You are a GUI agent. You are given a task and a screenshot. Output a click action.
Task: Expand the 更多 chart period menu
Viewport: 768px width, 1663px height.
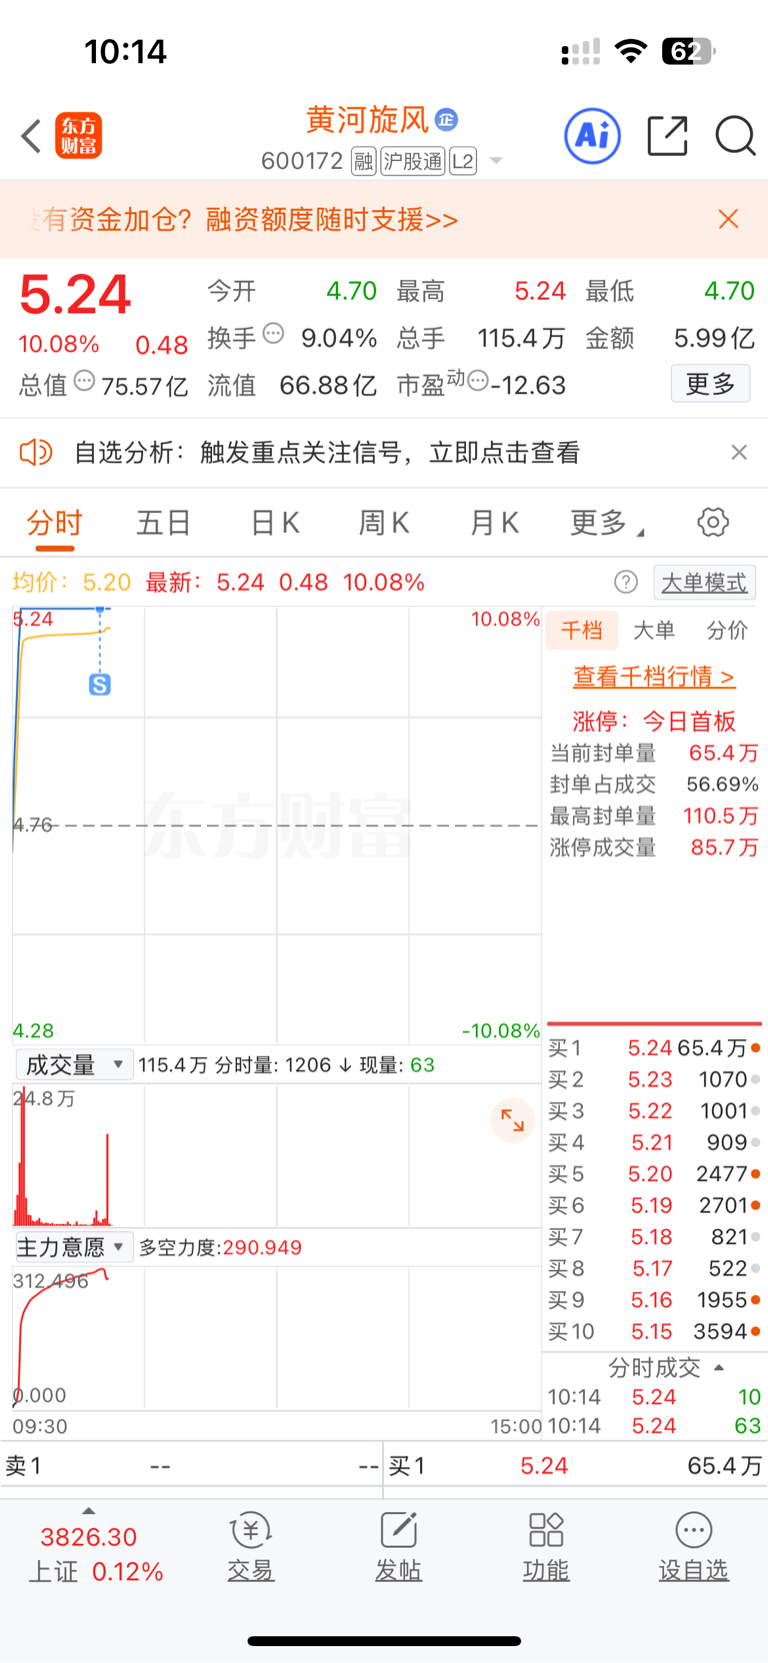tap(607, 523)
